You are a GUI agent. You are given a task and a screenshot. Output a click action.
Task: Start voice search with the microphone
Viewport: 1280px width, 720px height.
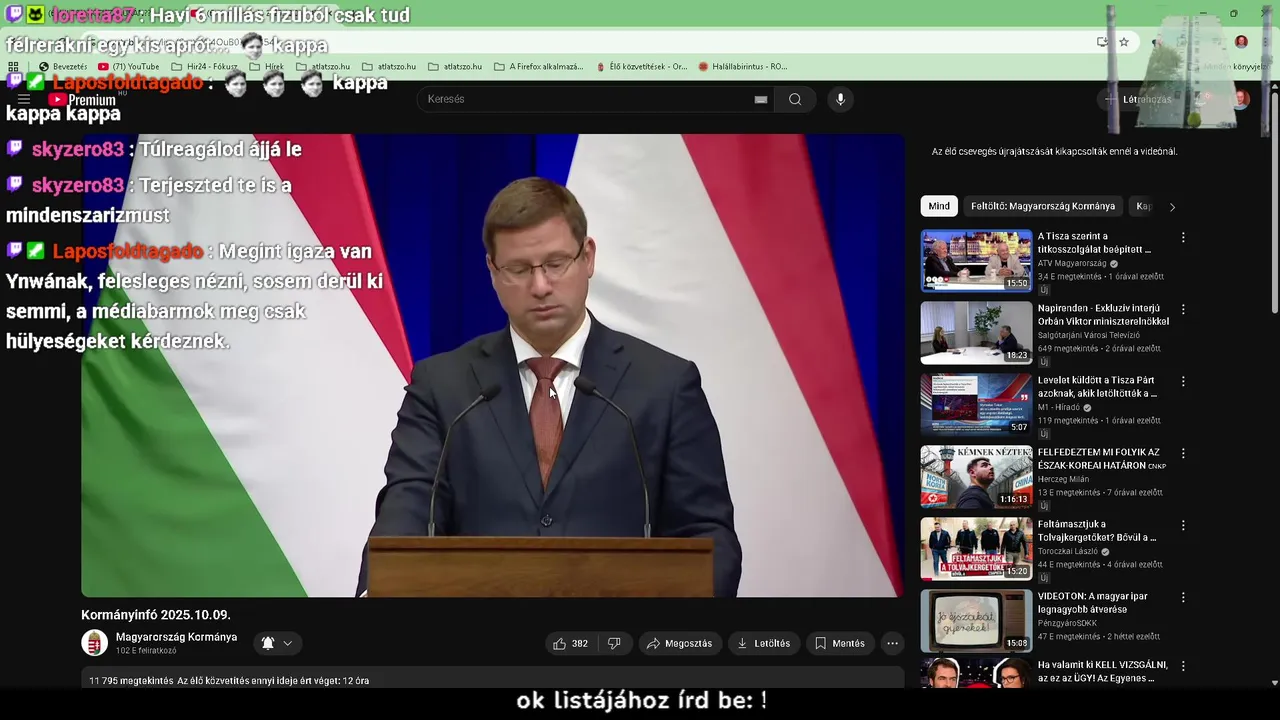(x=840, y=99)
